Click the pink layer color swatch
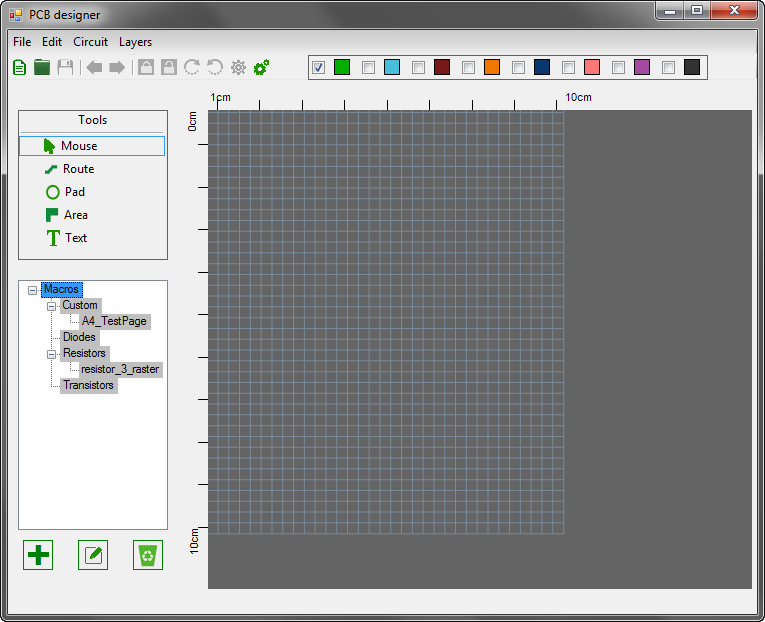The width and height of the screenshot is (765, 622). coord(592,67)
